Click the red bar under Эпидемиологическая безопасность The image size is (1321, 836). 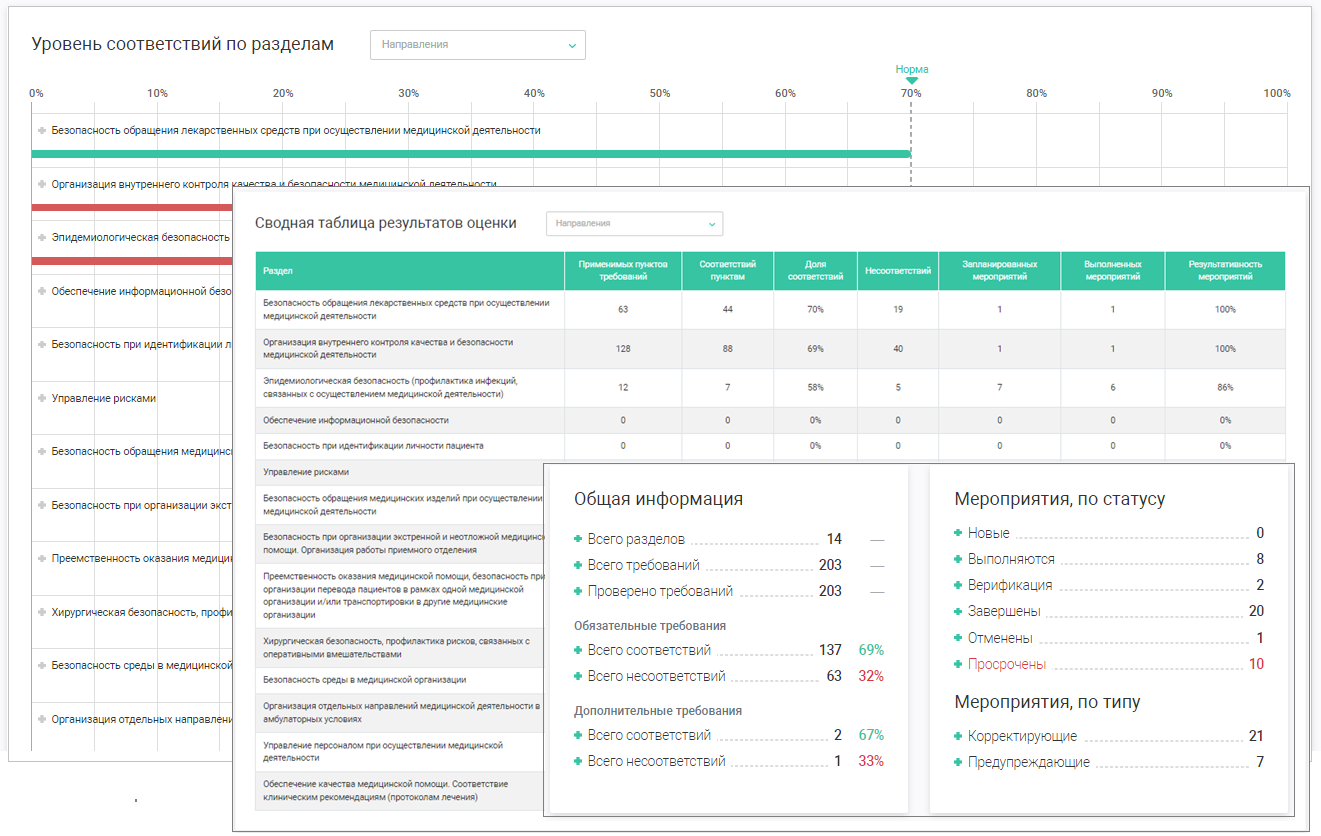pyautogui.click(x=134, y=261)
